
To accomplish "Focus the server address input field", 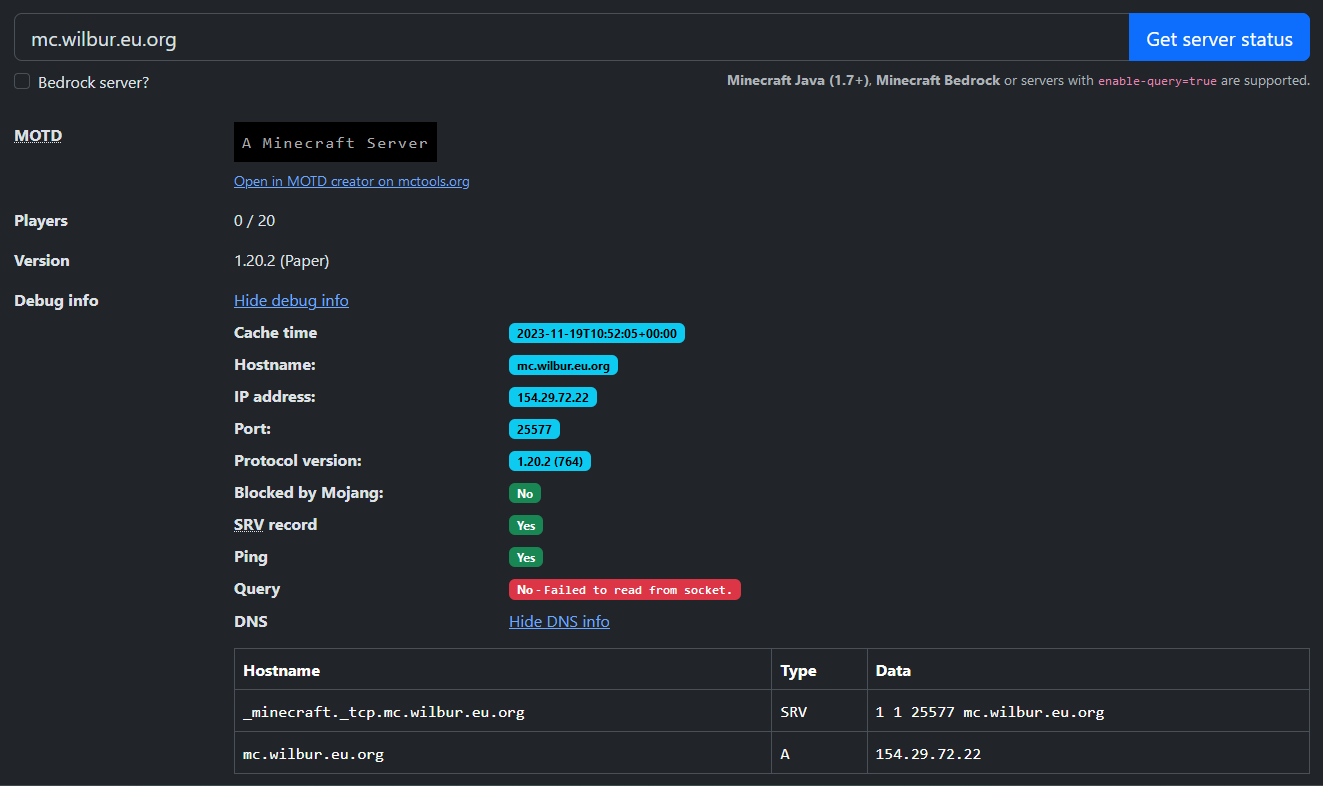I will (570, 39).
